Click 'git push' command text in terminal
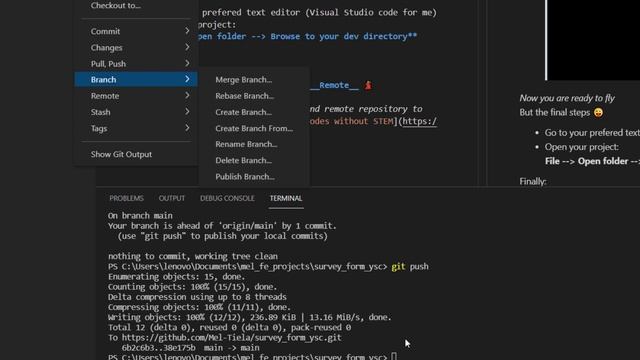 [x=410, y=267]
